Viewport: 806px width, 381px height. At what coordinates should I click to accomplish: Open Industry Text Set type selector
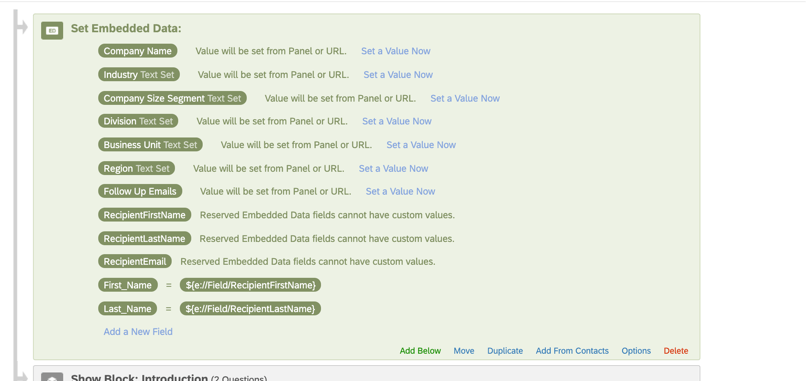click(157, 75)
